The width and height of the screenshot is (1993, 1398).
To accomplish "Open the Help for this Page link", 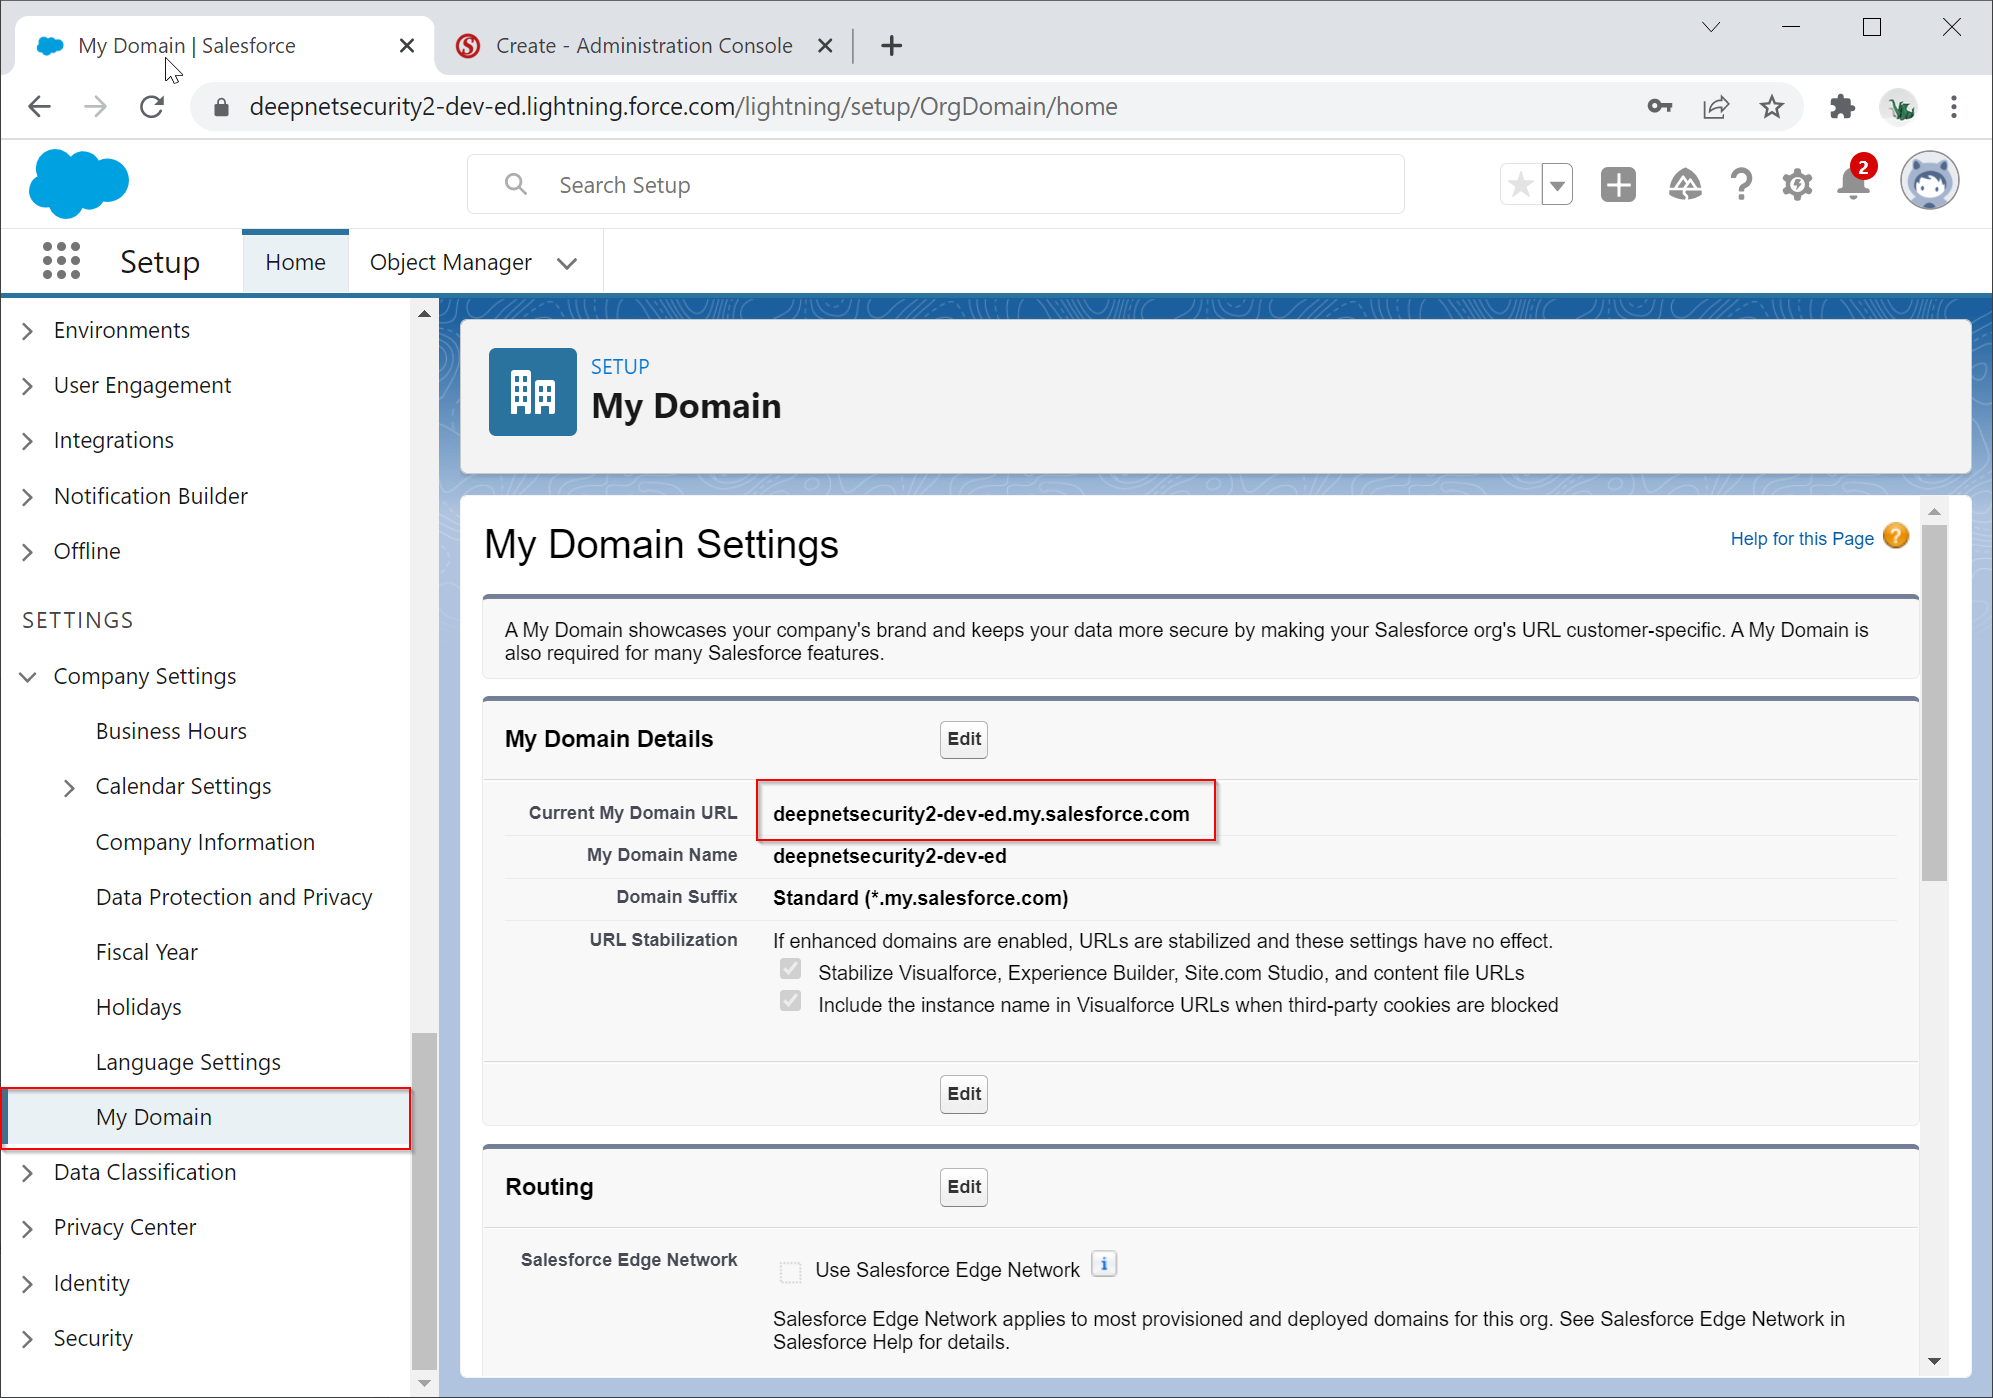I will point(1801,539).
